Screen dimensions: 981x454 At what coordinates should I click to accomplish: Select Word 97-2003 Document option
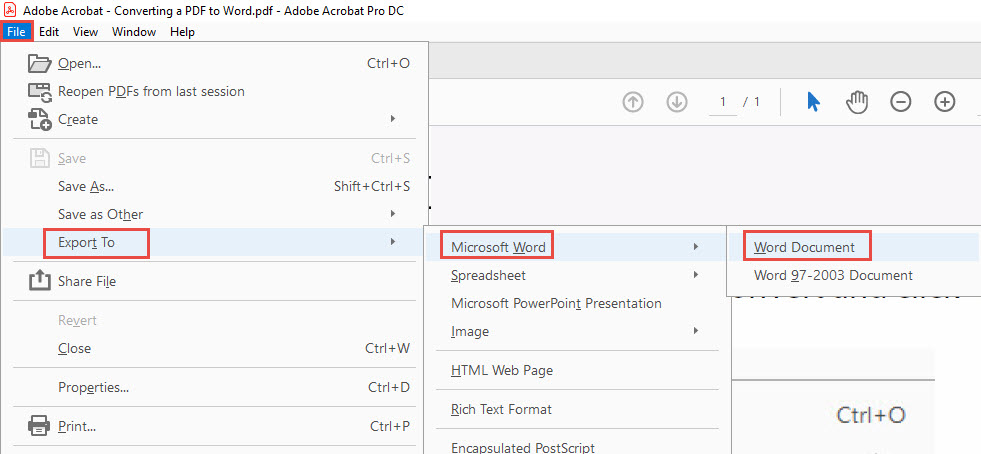click(x=833, y=275)
